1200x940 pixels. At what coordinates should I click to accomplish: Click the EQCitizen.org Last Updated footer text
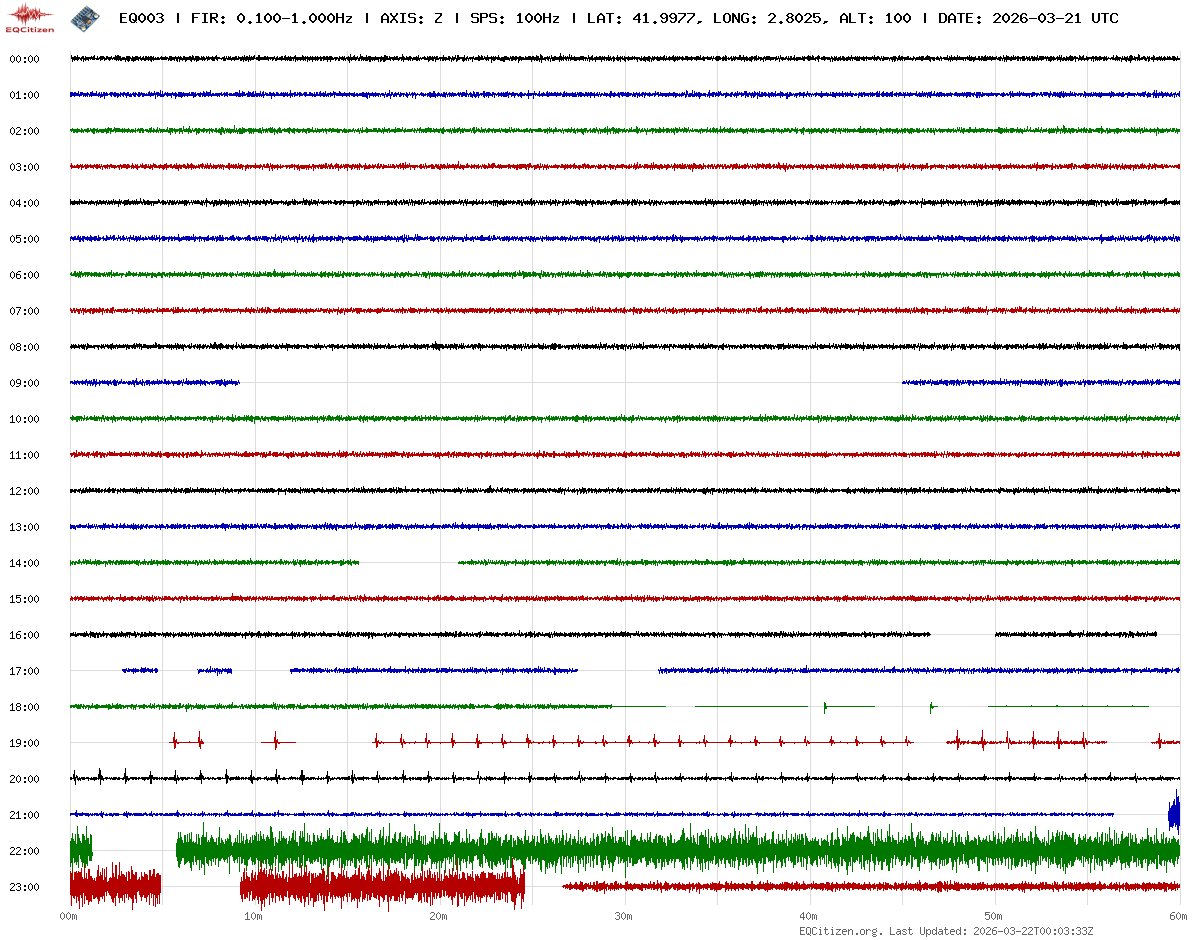click(x=945, y=931)
